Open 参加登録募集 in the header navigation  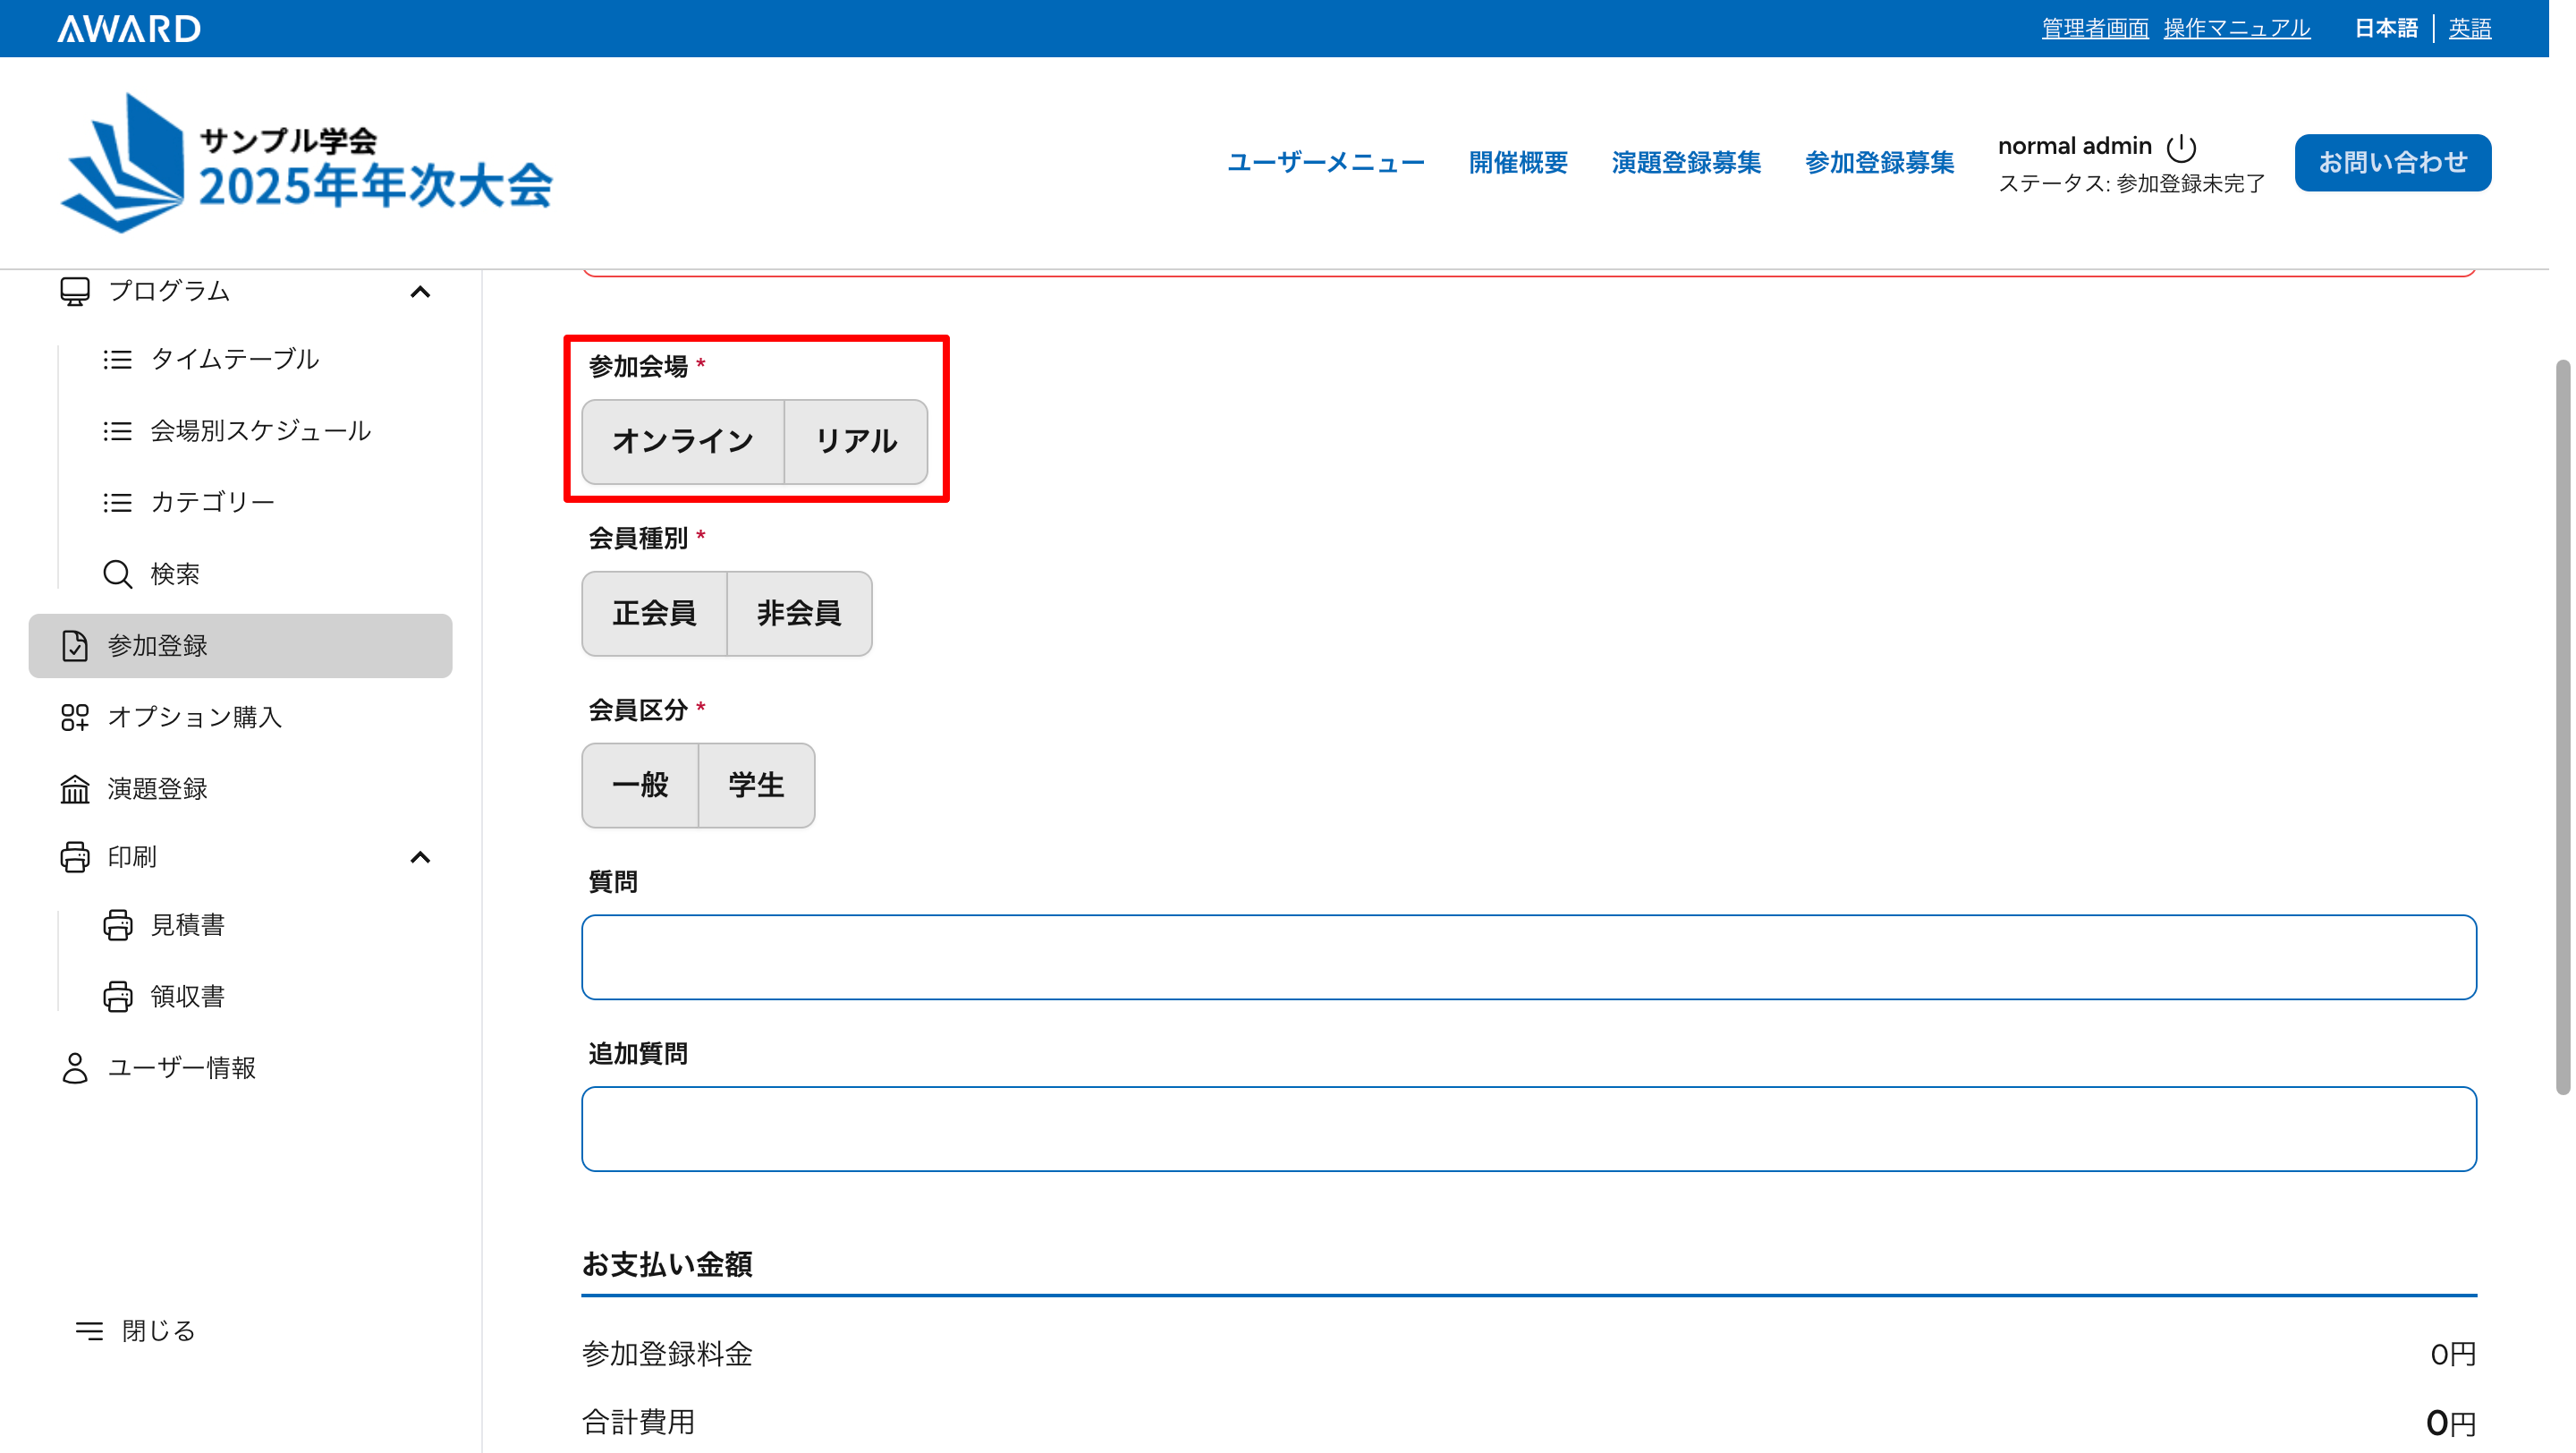(x=1879, y=163)
